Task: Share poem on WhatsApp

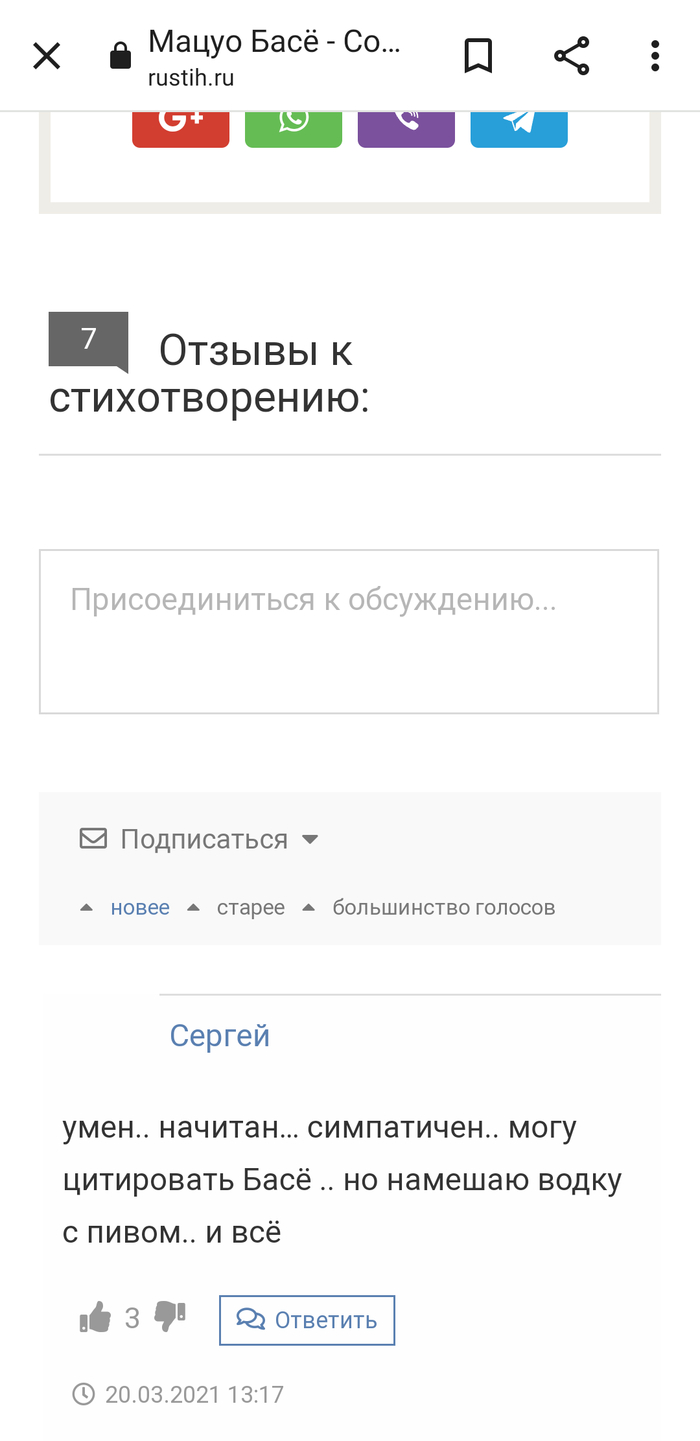Action: (293, 123)
